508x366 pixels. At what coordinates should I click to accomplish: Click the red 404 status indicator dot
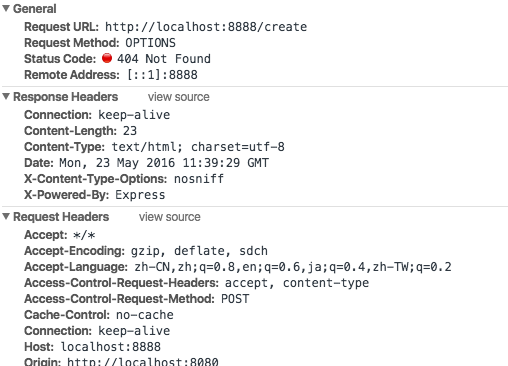pos(107,58)
